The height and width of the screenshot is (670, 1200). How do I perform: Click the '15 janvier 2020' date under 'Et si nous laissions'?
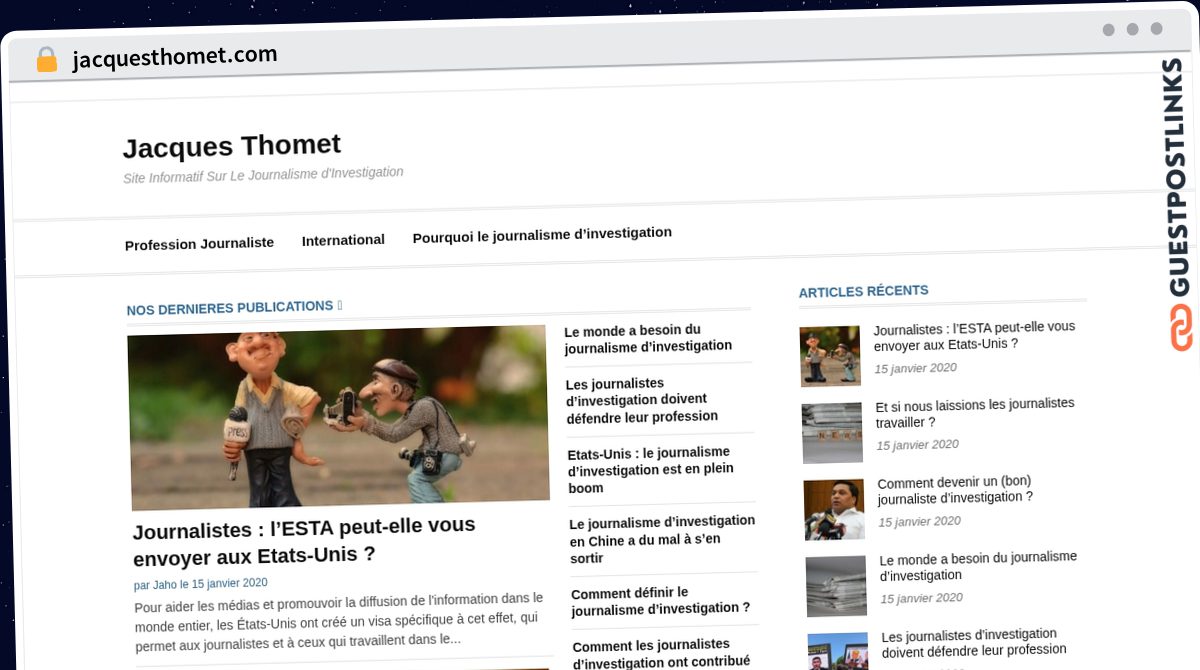[x=917, y=445]
